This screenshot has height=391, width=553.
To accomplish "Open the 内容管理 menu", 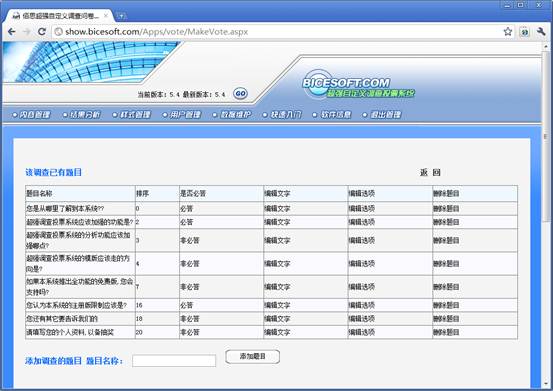I will [x=32, y=115].
